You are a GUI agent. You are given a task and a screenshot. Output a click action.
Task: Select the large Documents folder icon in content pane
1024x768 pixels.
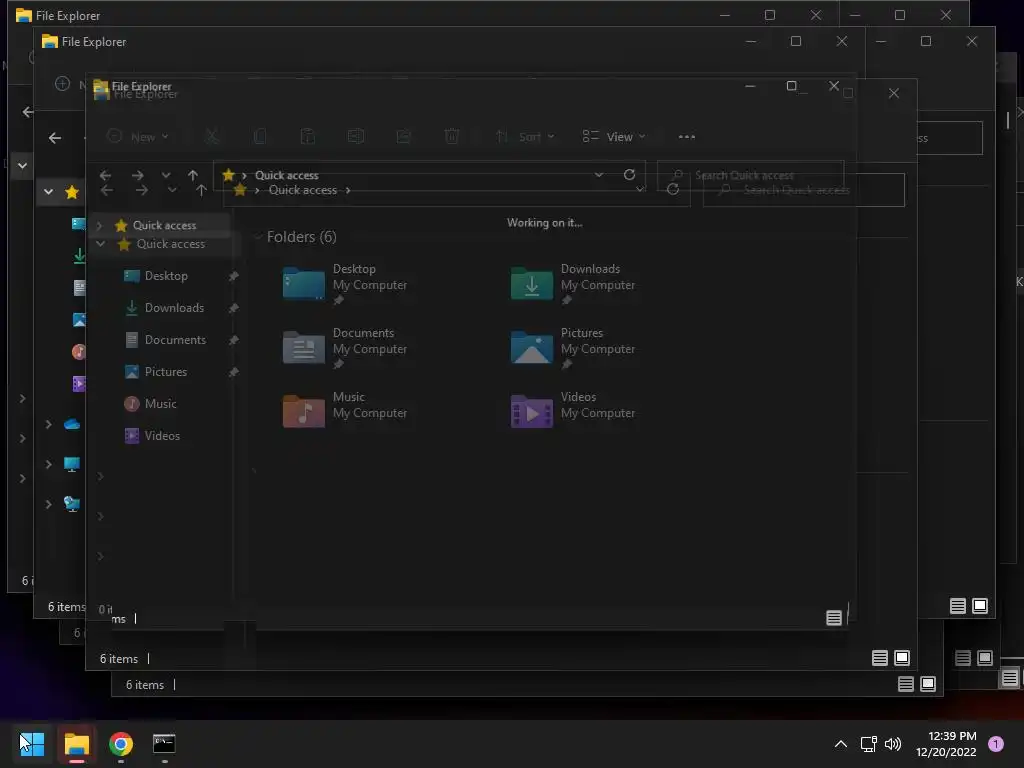click(x=304, y=347)
